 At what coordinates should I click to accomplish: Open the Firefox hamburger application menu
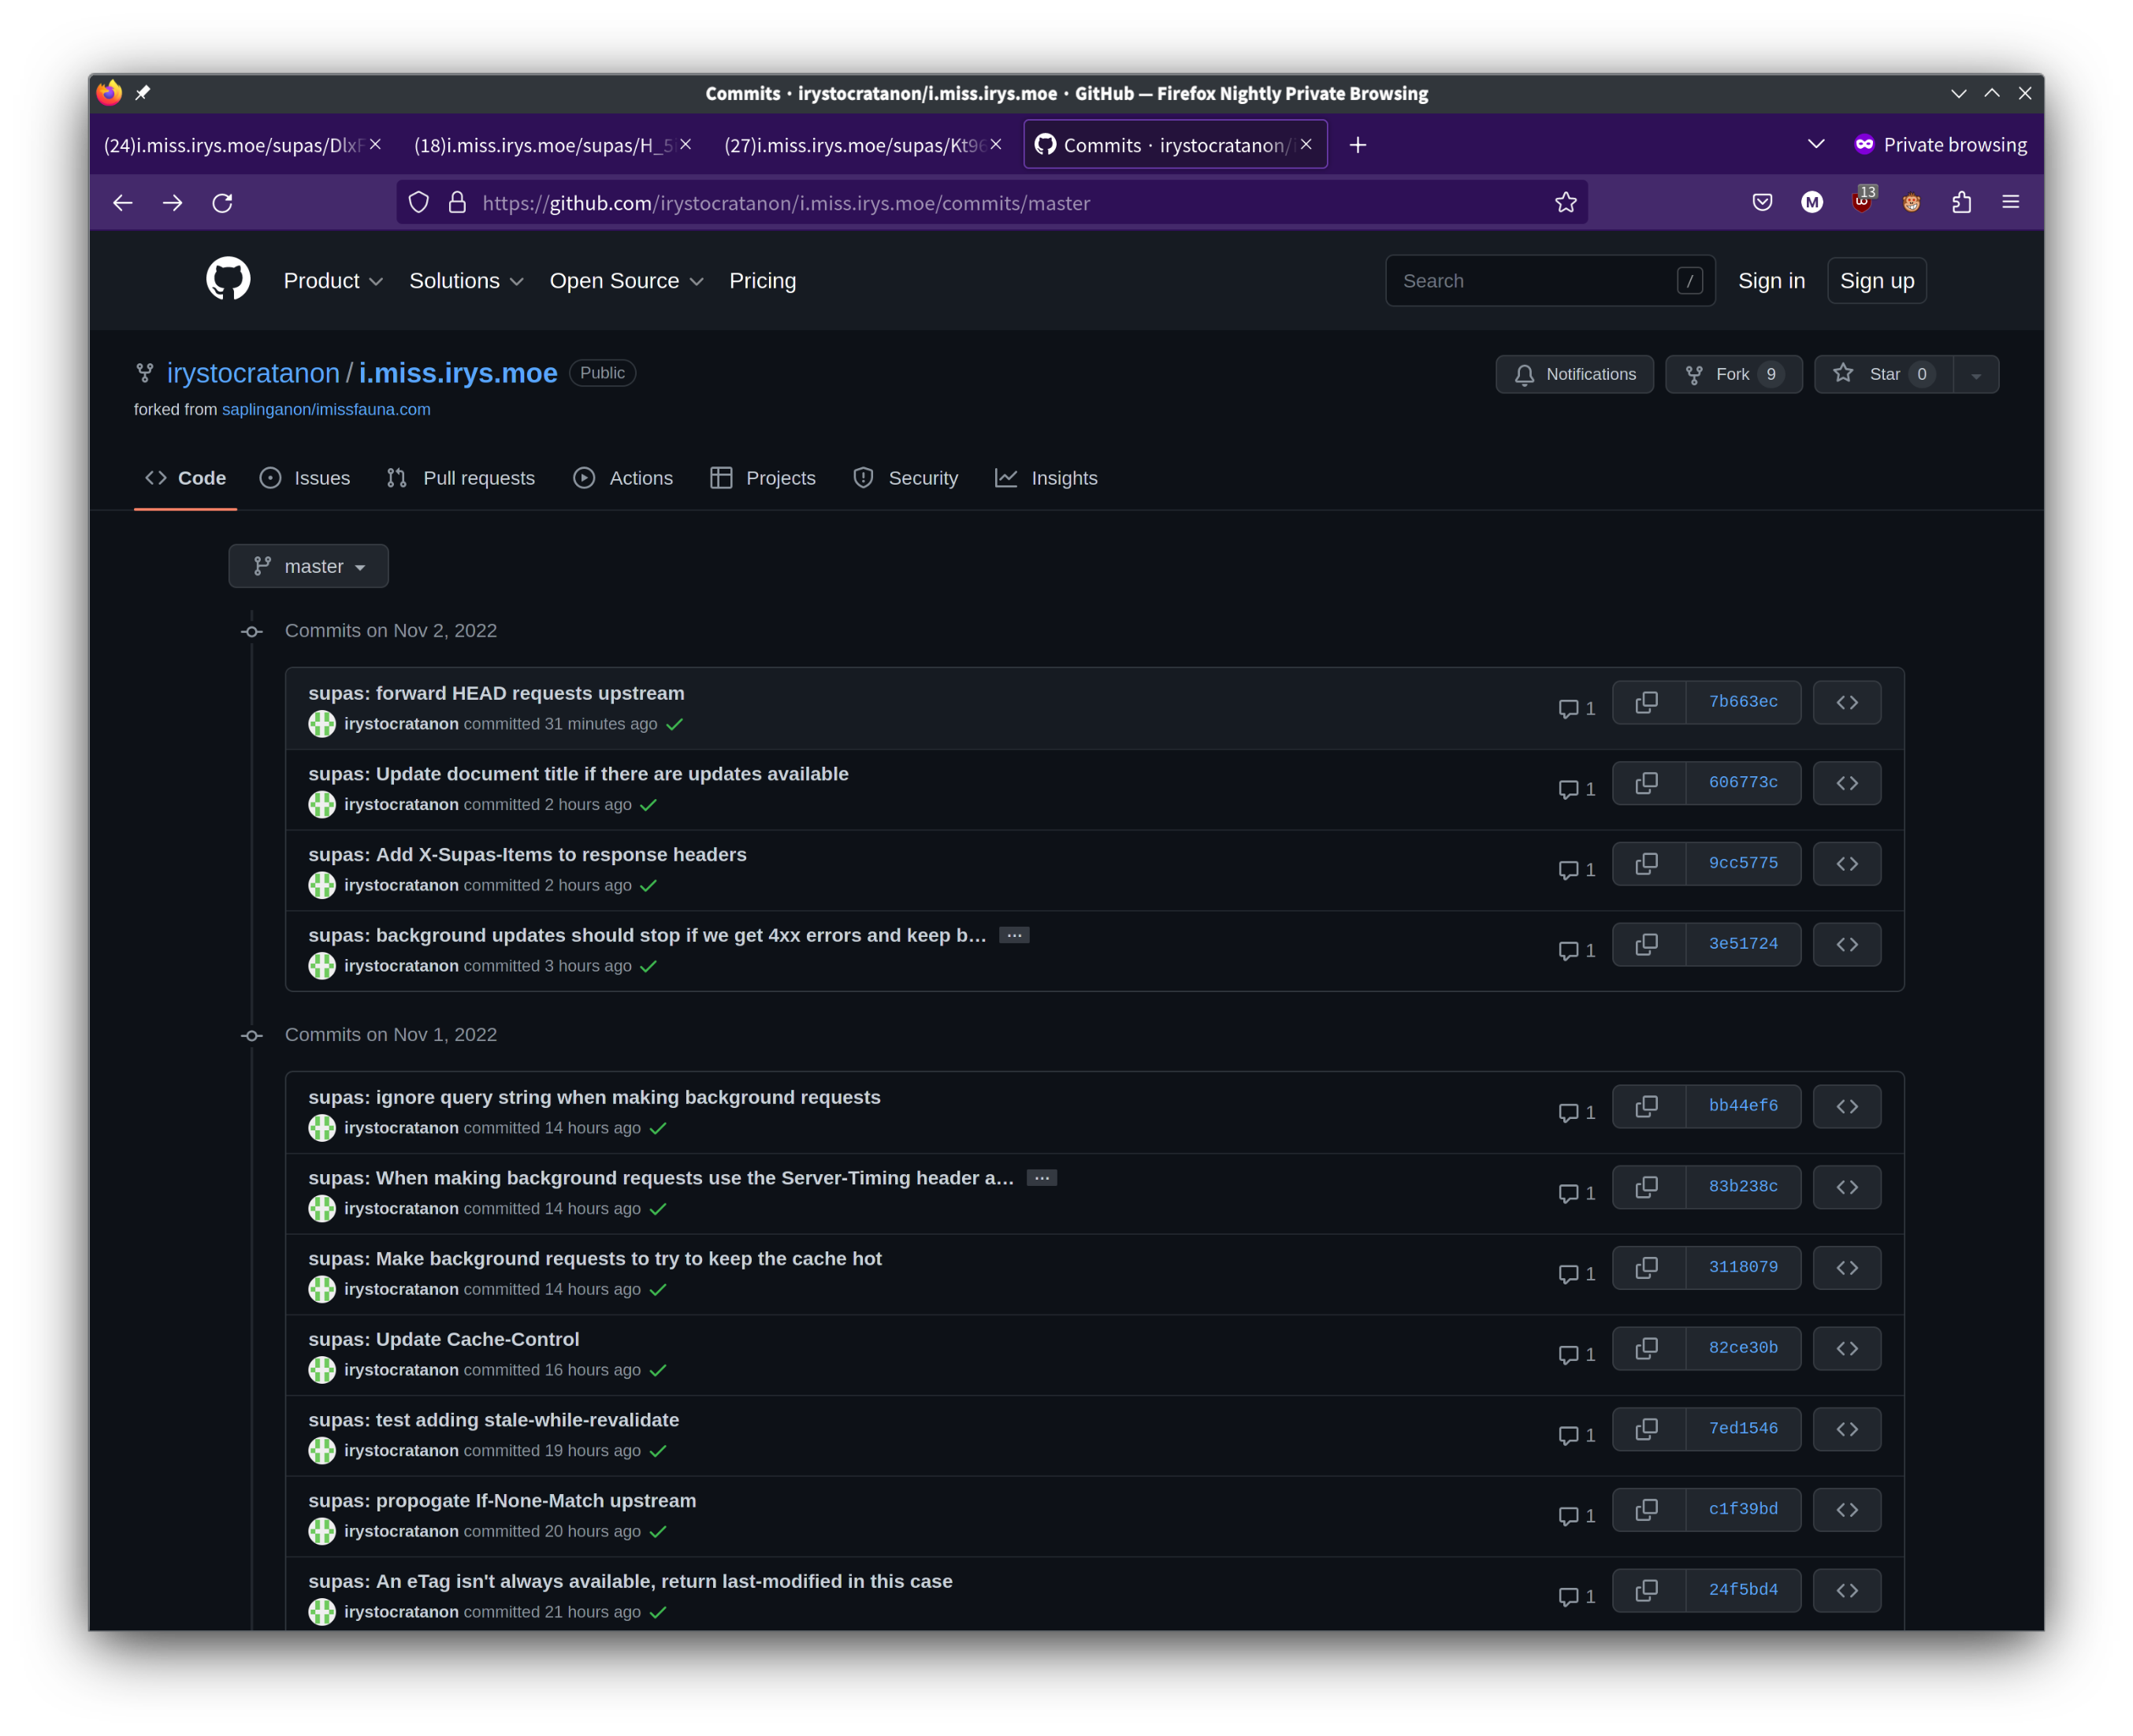2010,203
